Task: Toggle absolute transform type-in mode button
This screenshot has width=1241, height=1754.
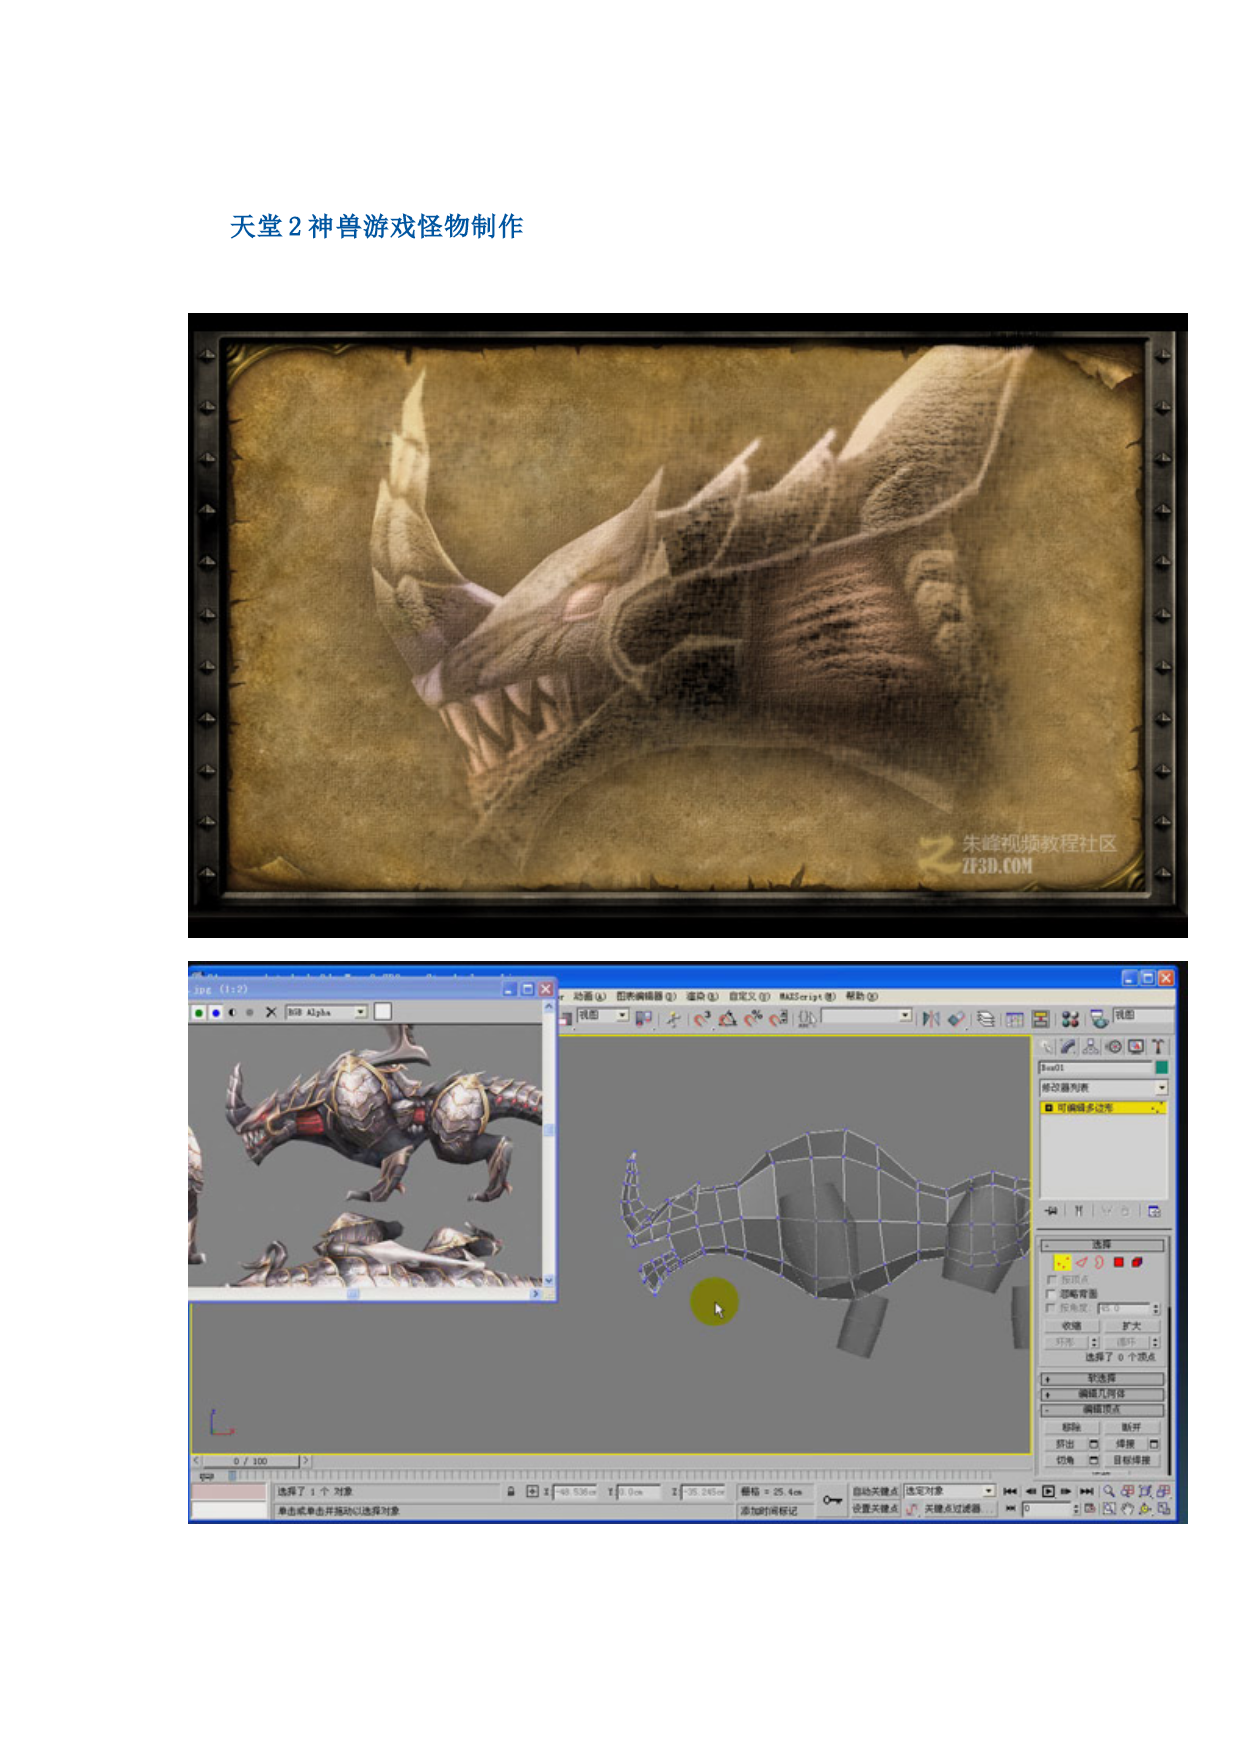Action: tap(533, 1491)
